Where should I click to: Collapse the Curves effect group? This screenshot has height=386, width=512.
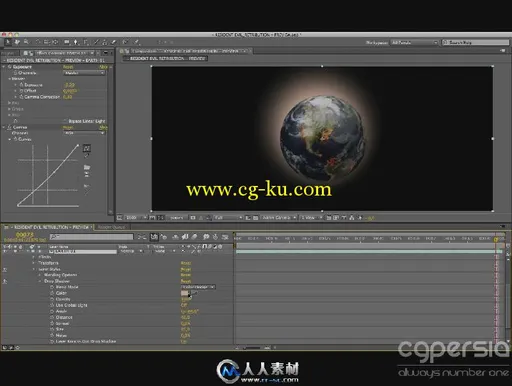4,127
